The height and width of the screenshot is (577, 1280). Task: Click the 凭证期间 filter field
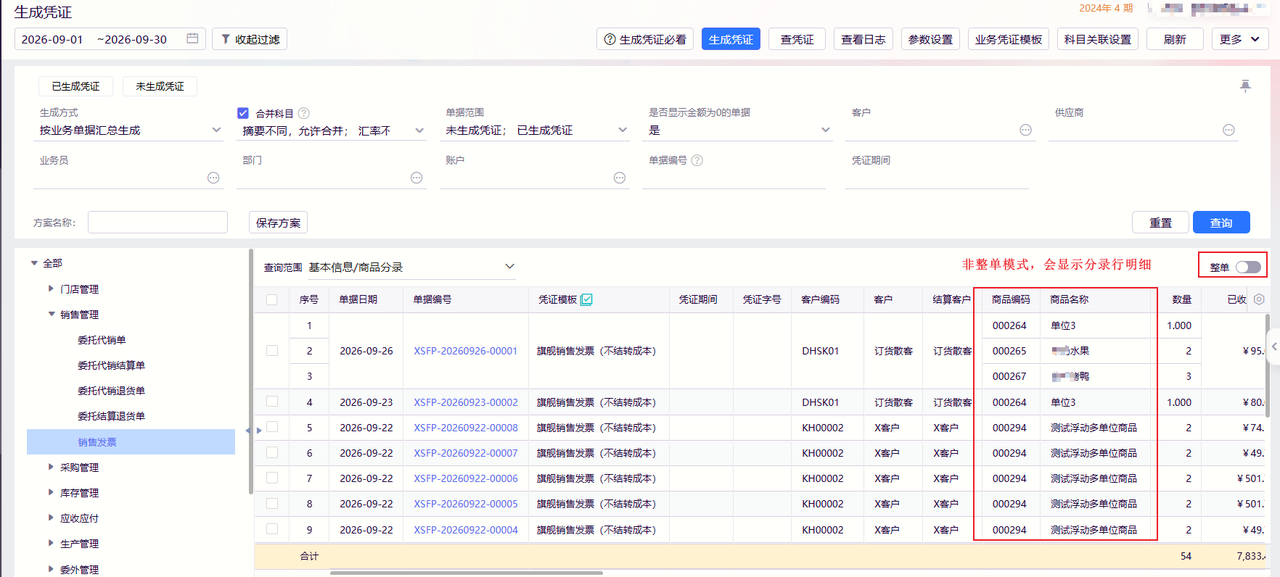point(937,178)
